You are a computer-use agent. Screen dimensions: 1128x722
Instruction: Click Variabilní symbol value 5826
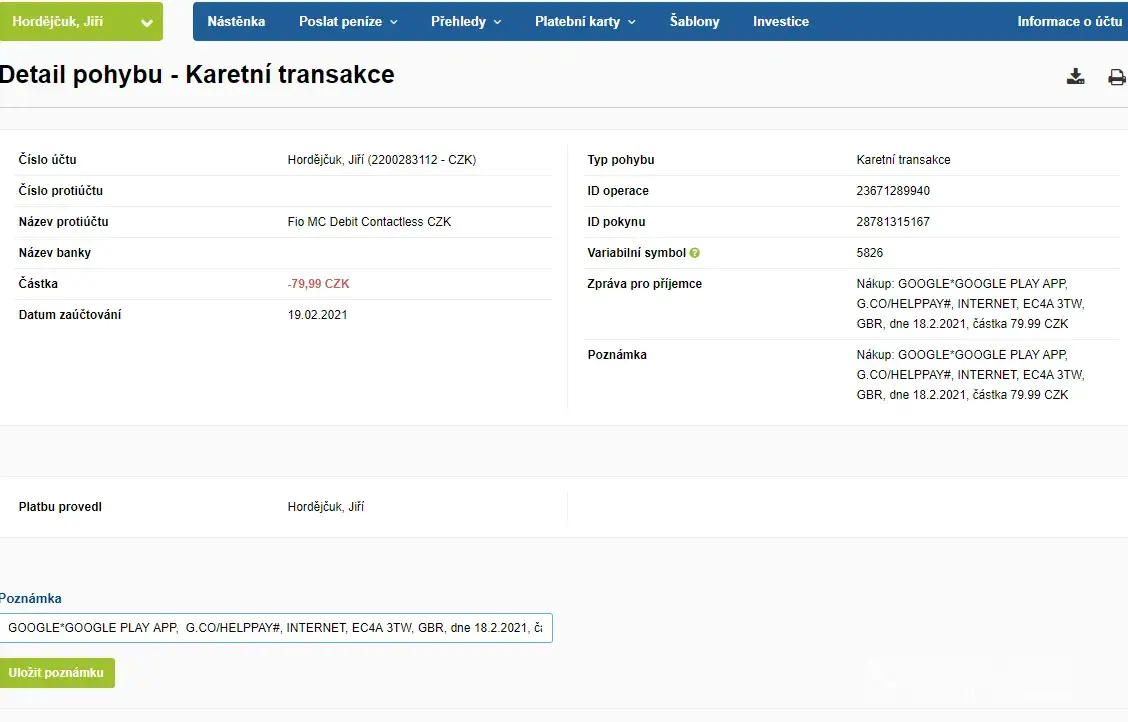[x=870, y=253]
